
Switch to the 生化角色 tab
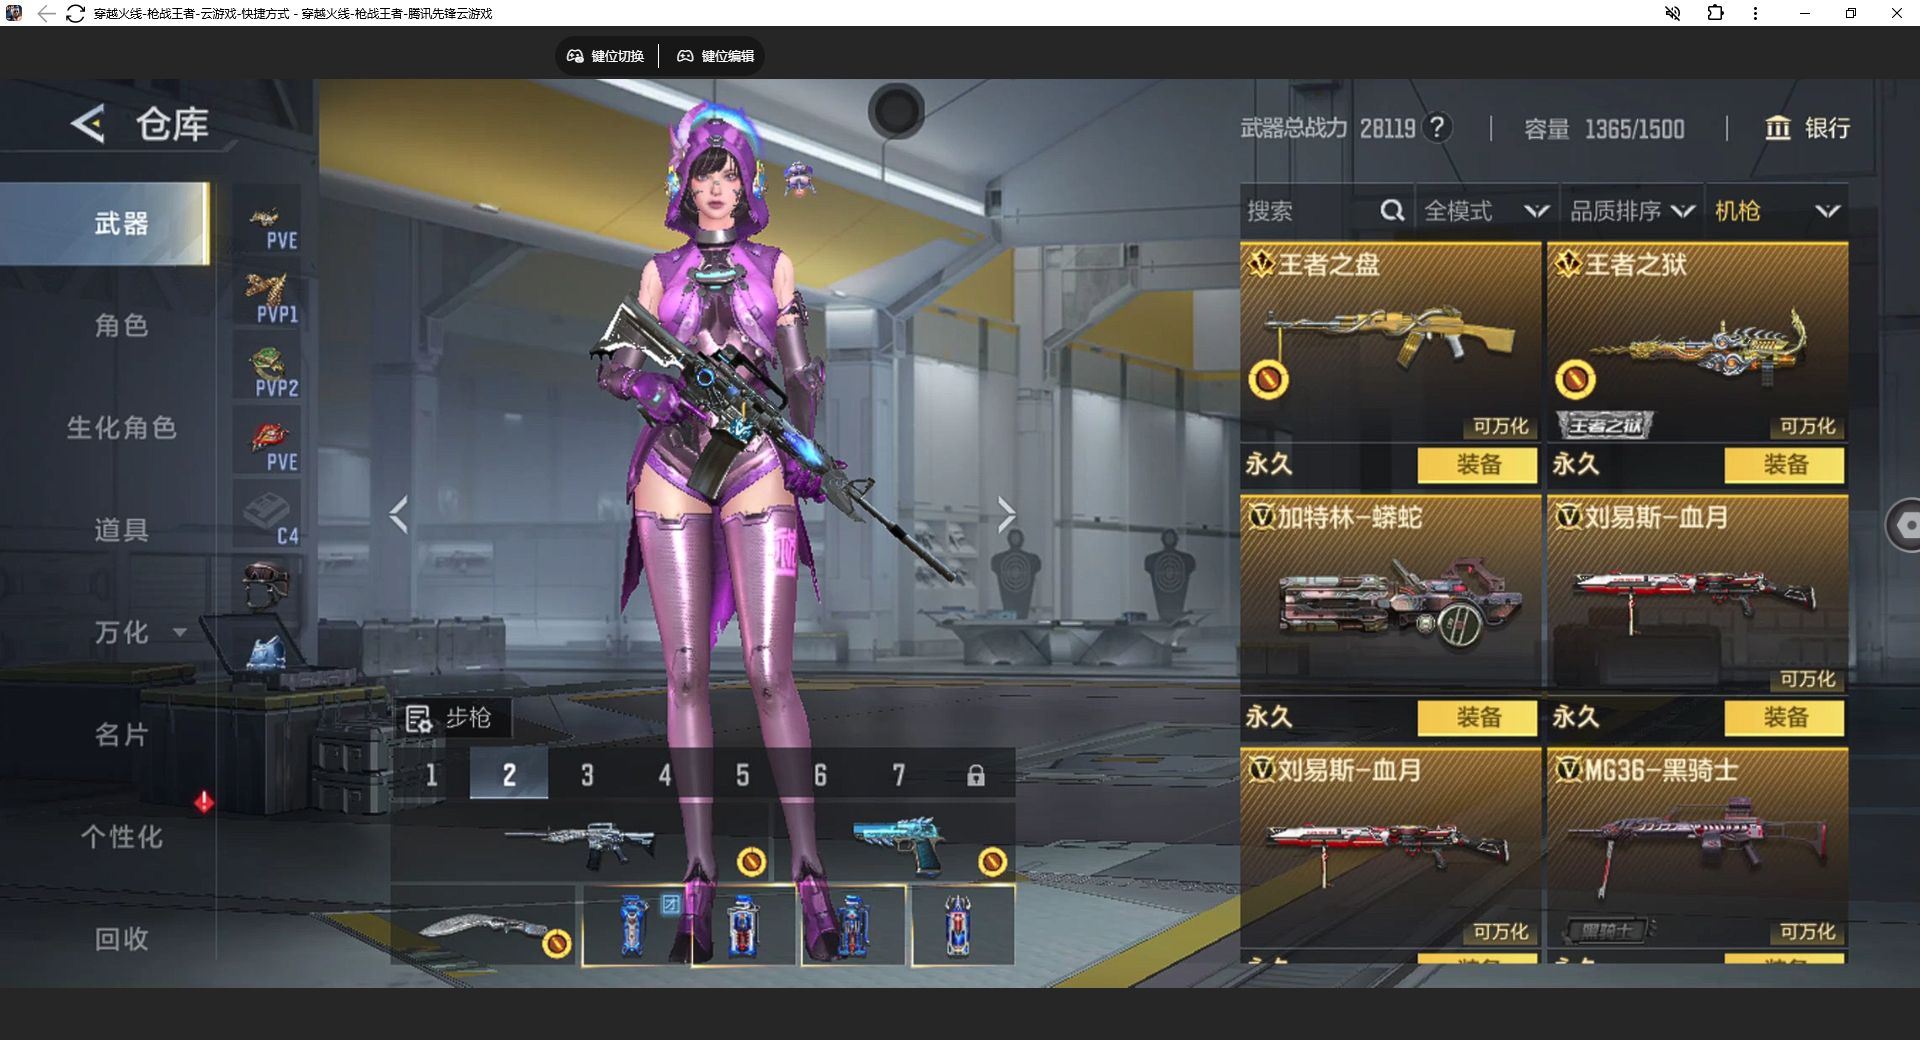pos(121,428)
